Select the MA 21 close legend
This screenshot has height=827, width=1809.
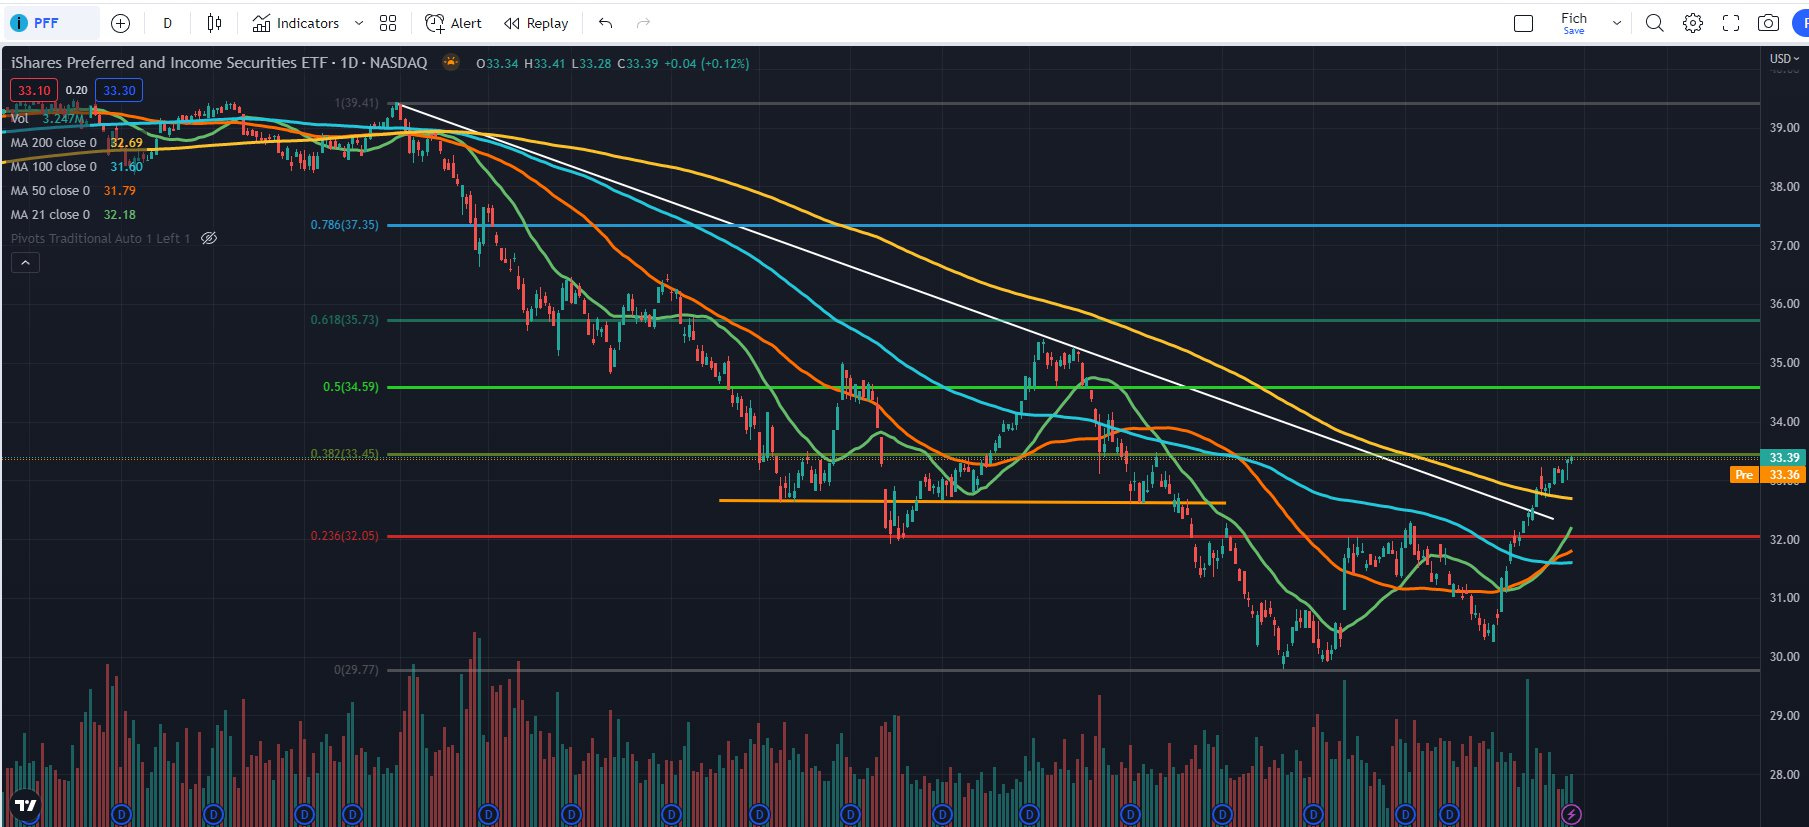50,215
